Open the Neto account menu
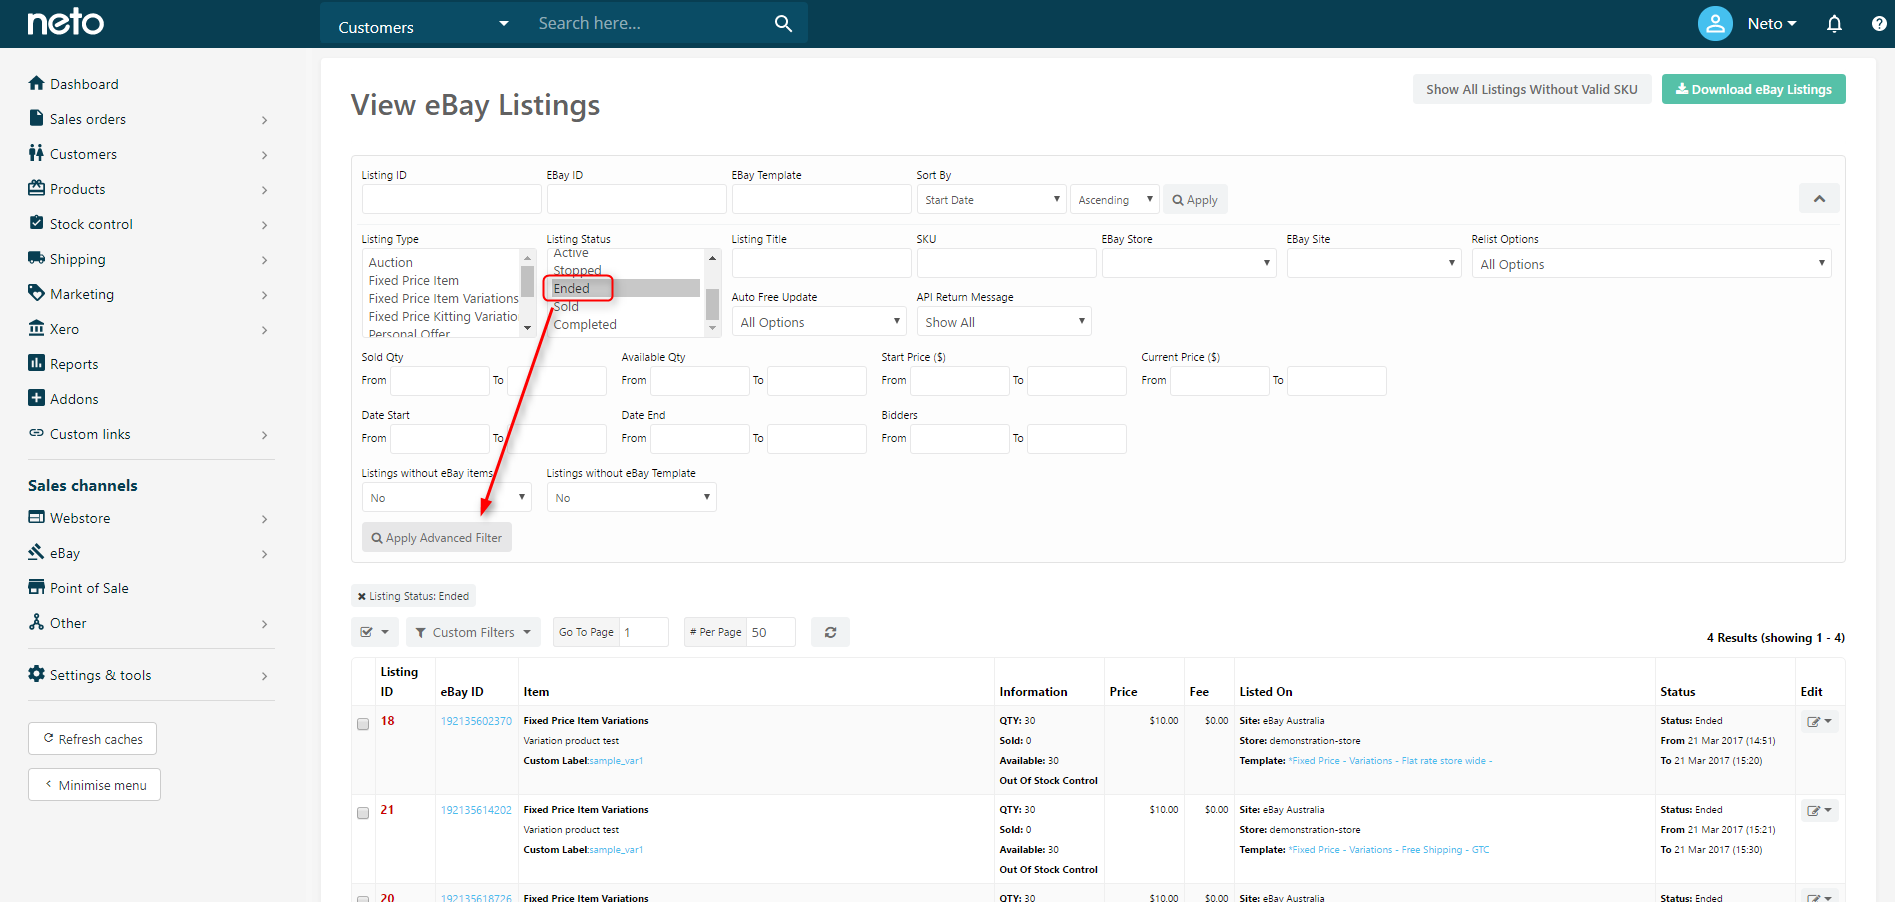1895x902 pixels. point(1771,24)
